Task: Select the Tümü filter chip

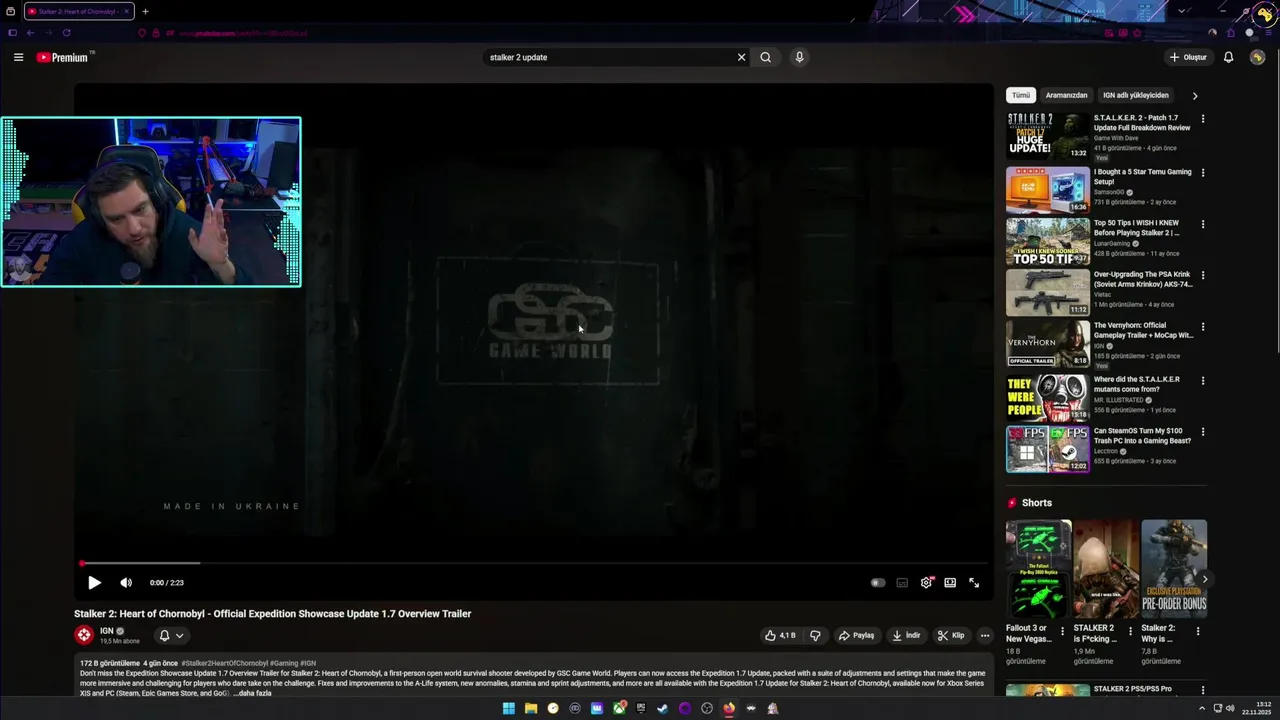Action: [1020, 95]
